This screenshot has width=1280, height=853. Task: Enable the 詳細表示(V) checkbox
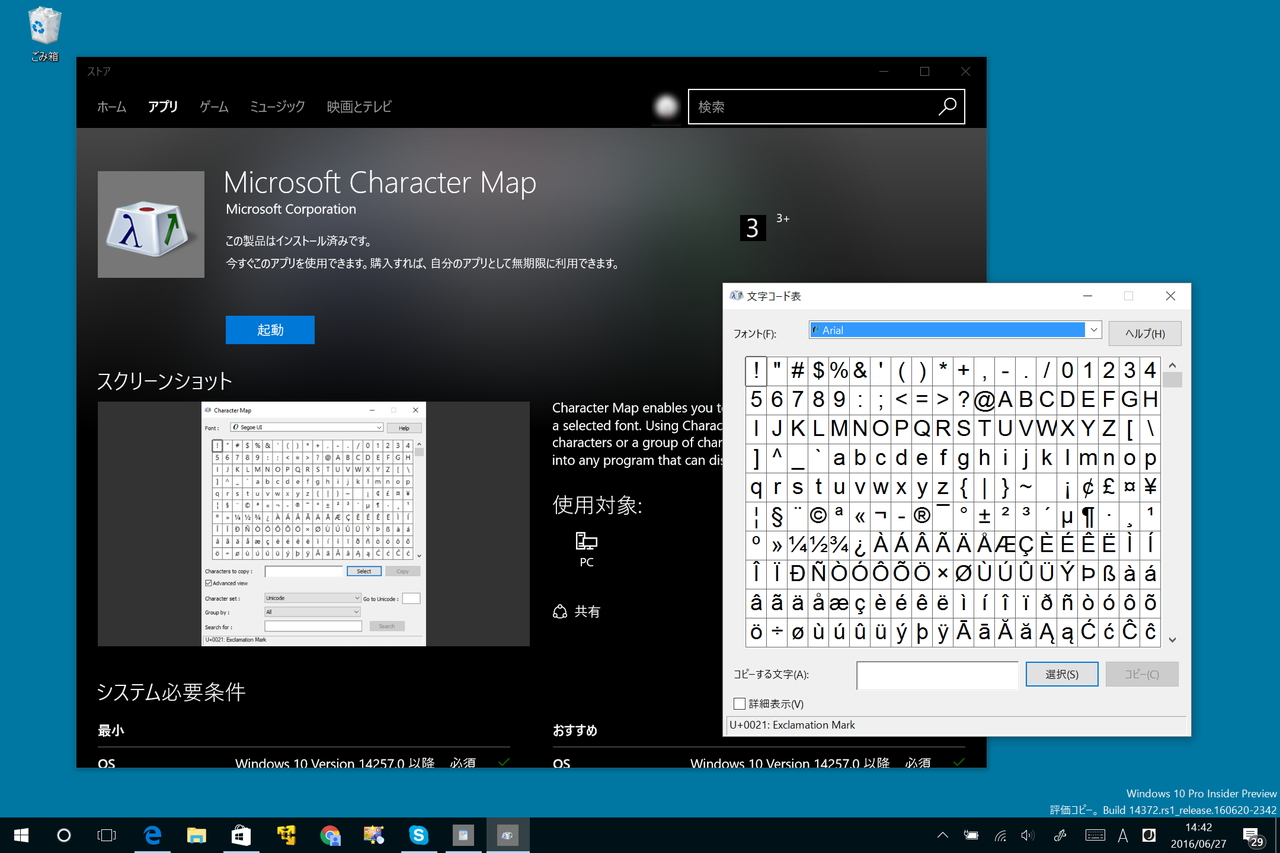(x=740, y=704)
